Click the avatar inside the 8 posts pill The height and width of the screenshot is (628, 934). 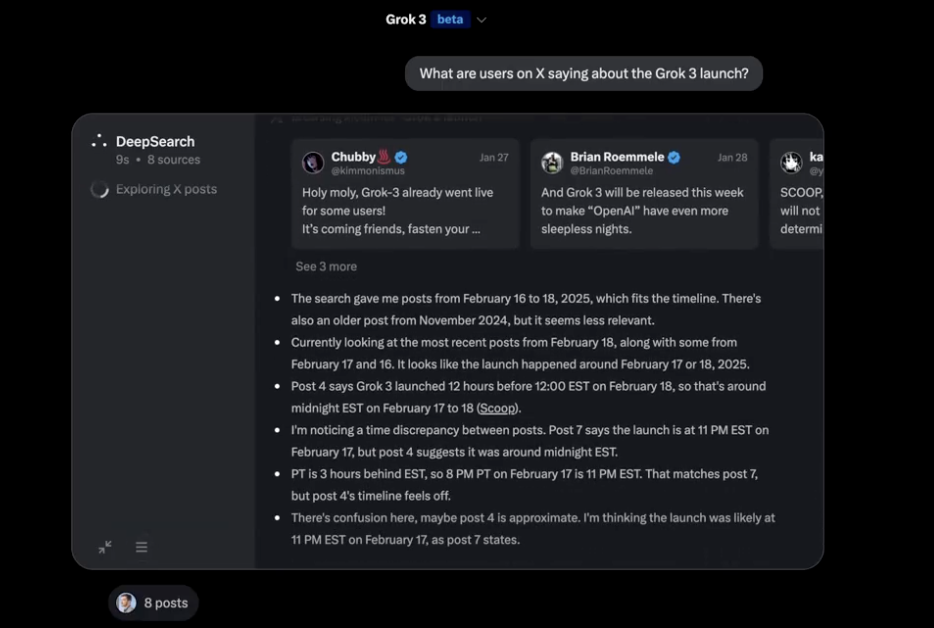point(125,602)
